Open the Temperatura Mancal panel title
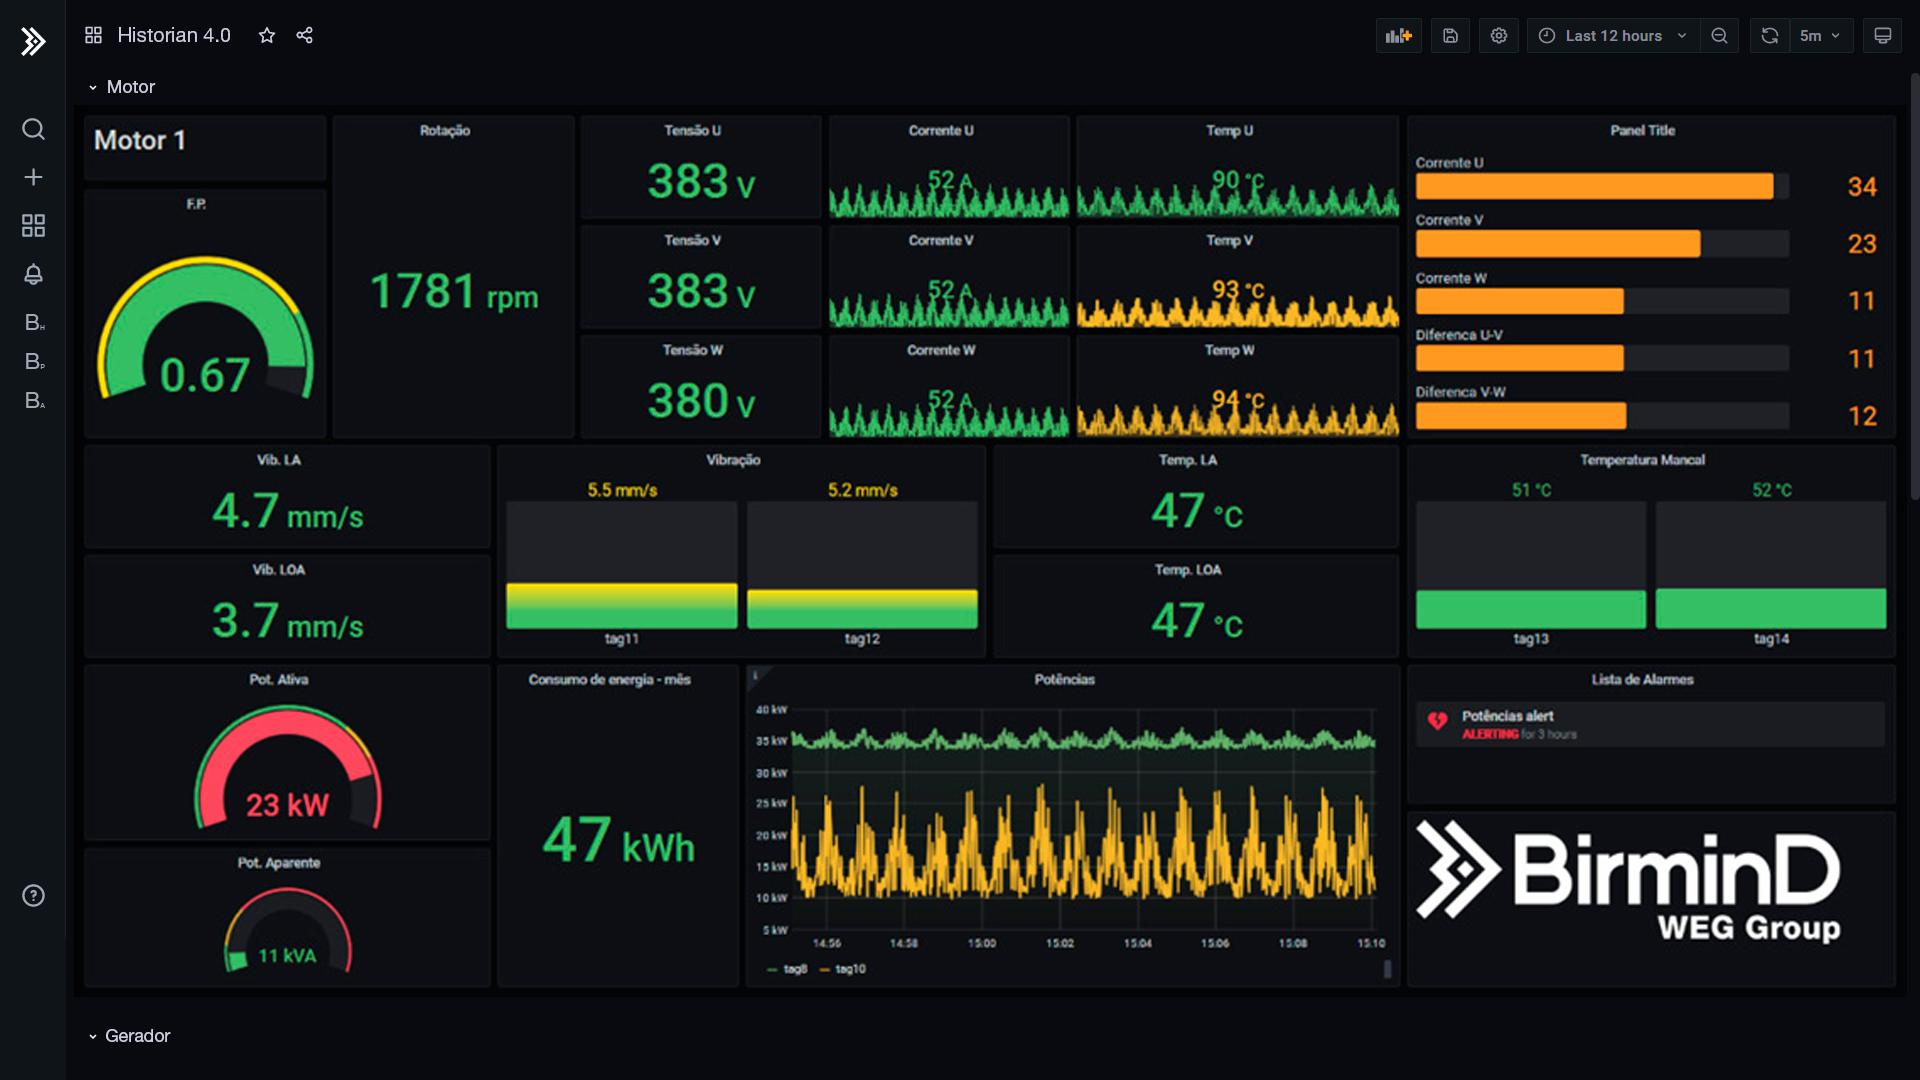Screen dimensions: 1920x1080 (x=1642, y=460)
